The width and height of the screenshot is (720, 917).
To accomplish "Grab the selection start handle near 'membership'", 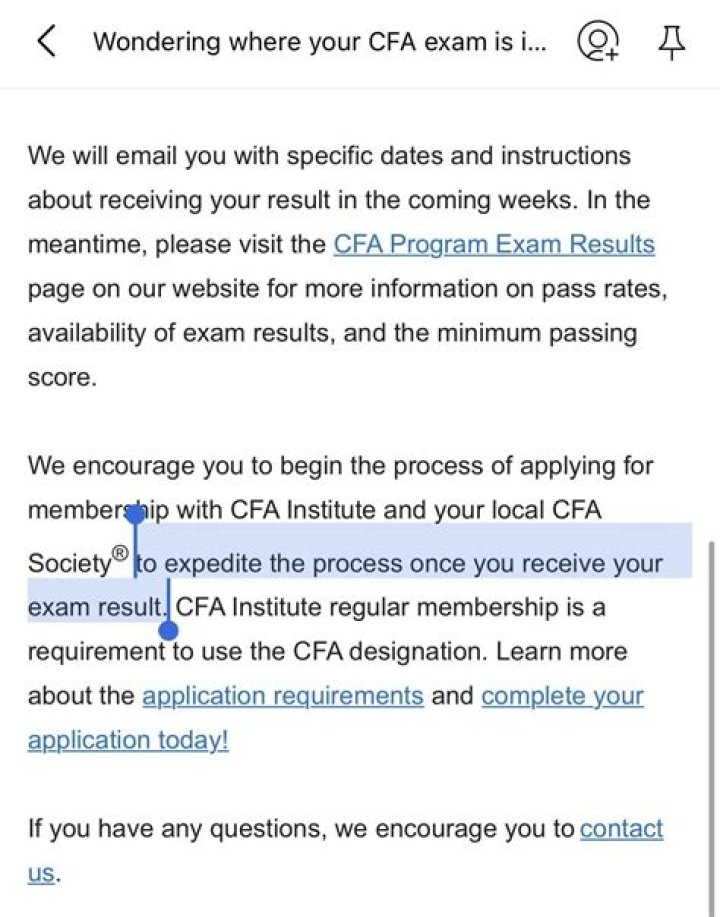I will 135,515.
